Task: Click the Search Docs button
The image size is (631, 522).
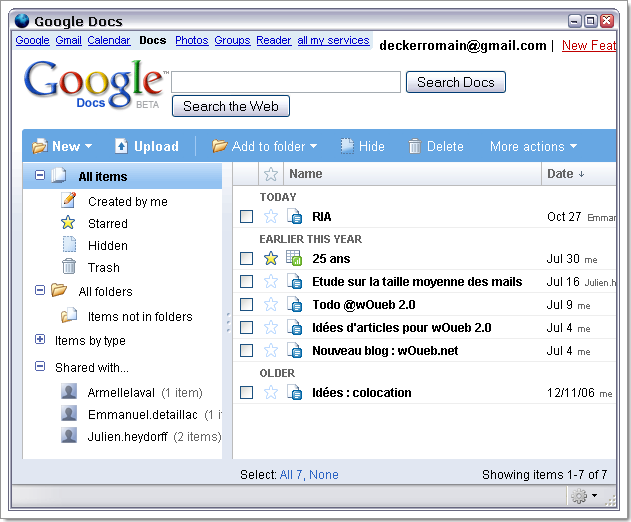Action: pyautogui.click(x=456, y=82)
